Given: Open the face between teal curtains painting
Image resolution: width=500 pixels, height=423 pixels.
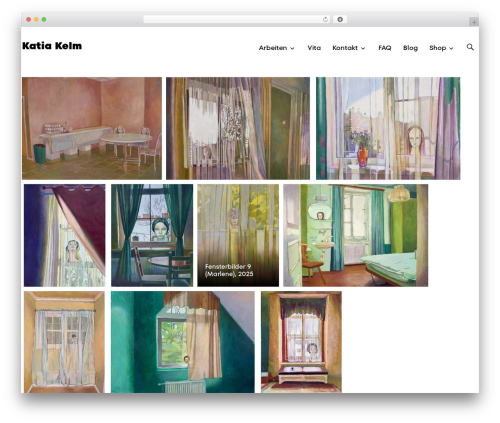Looking at the screenshot, I should pos(152,235).
